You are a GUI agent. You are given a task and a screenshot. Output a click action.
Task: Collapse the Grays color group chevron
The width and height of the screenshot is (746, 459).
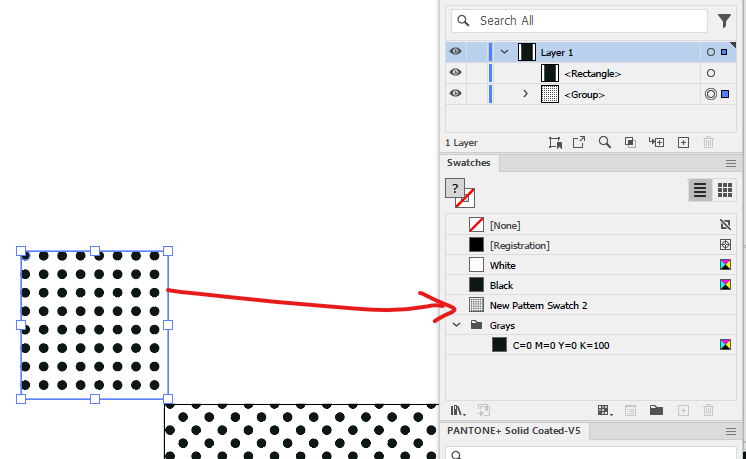point(456,325)
